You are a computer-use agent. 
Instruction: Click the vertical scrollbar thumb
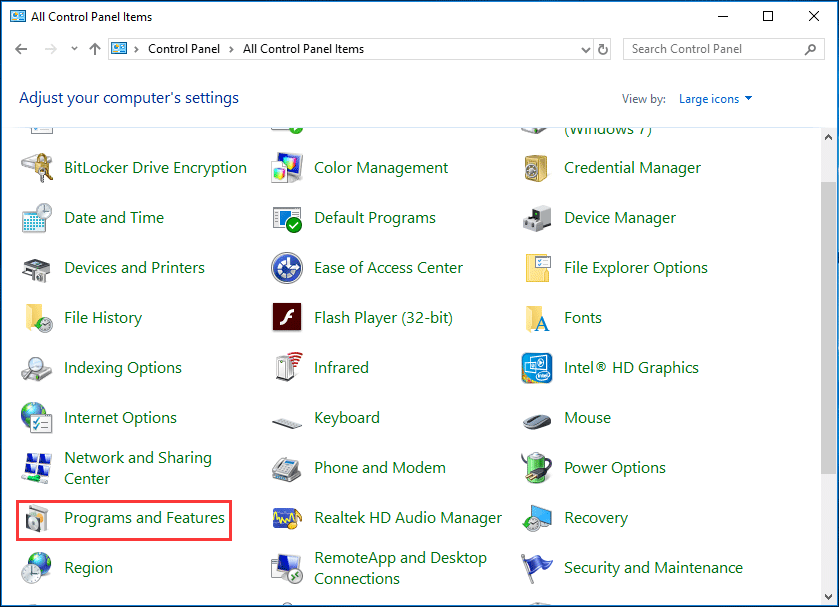click(828, 328)
